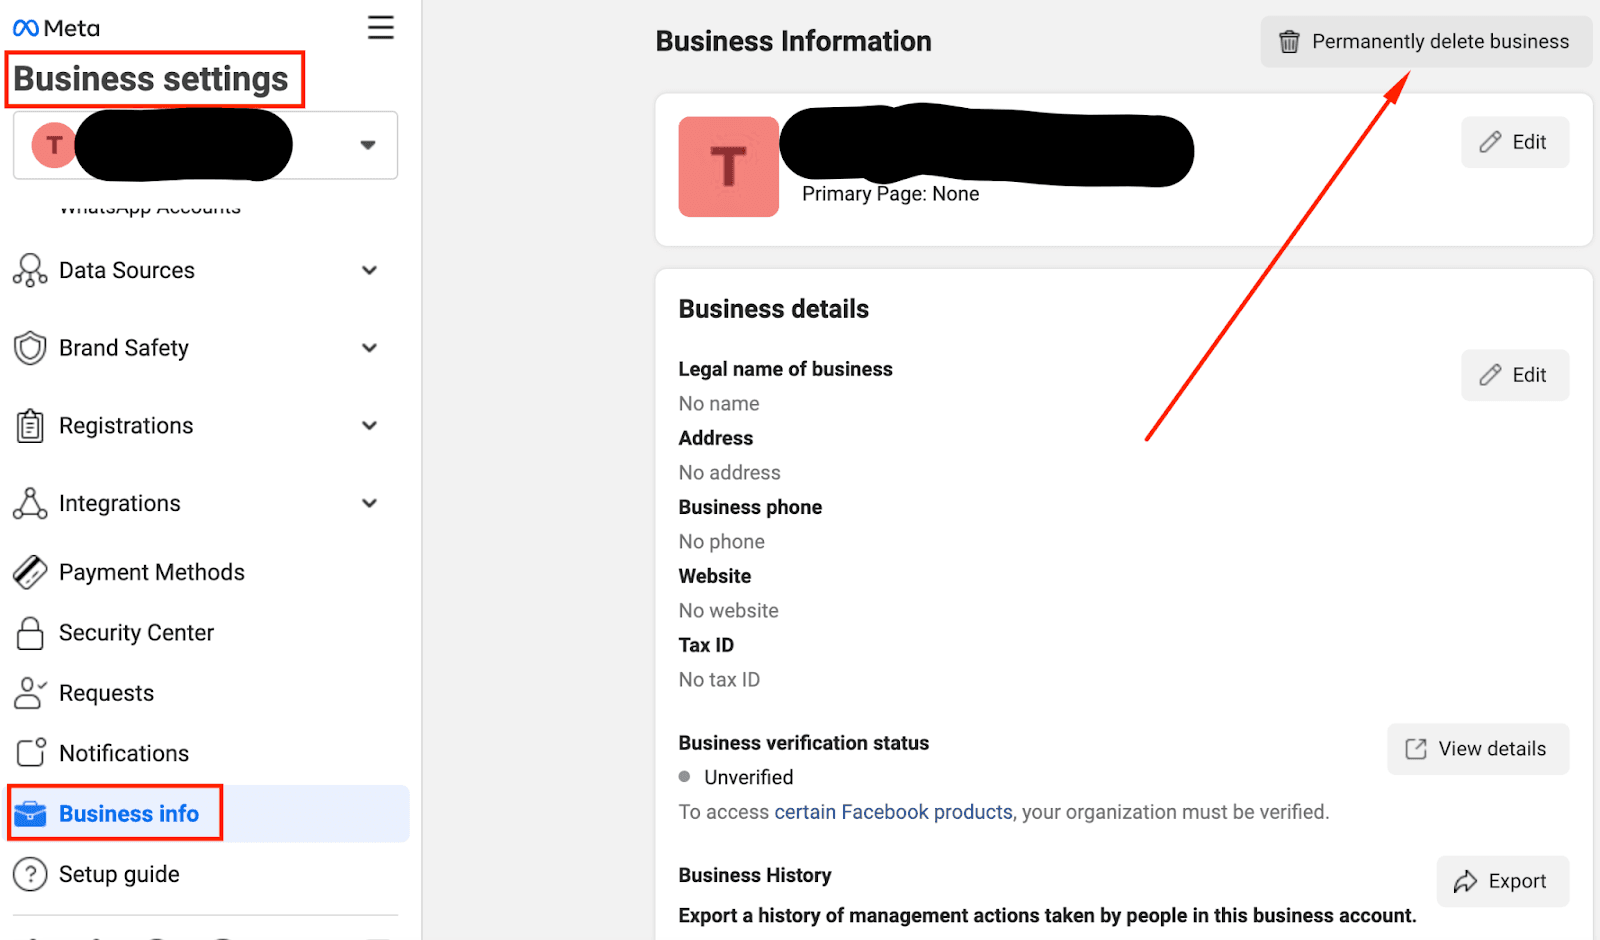1600x940 pixels.
Task: Export the Business History
Action: [x=1502, y=881]
